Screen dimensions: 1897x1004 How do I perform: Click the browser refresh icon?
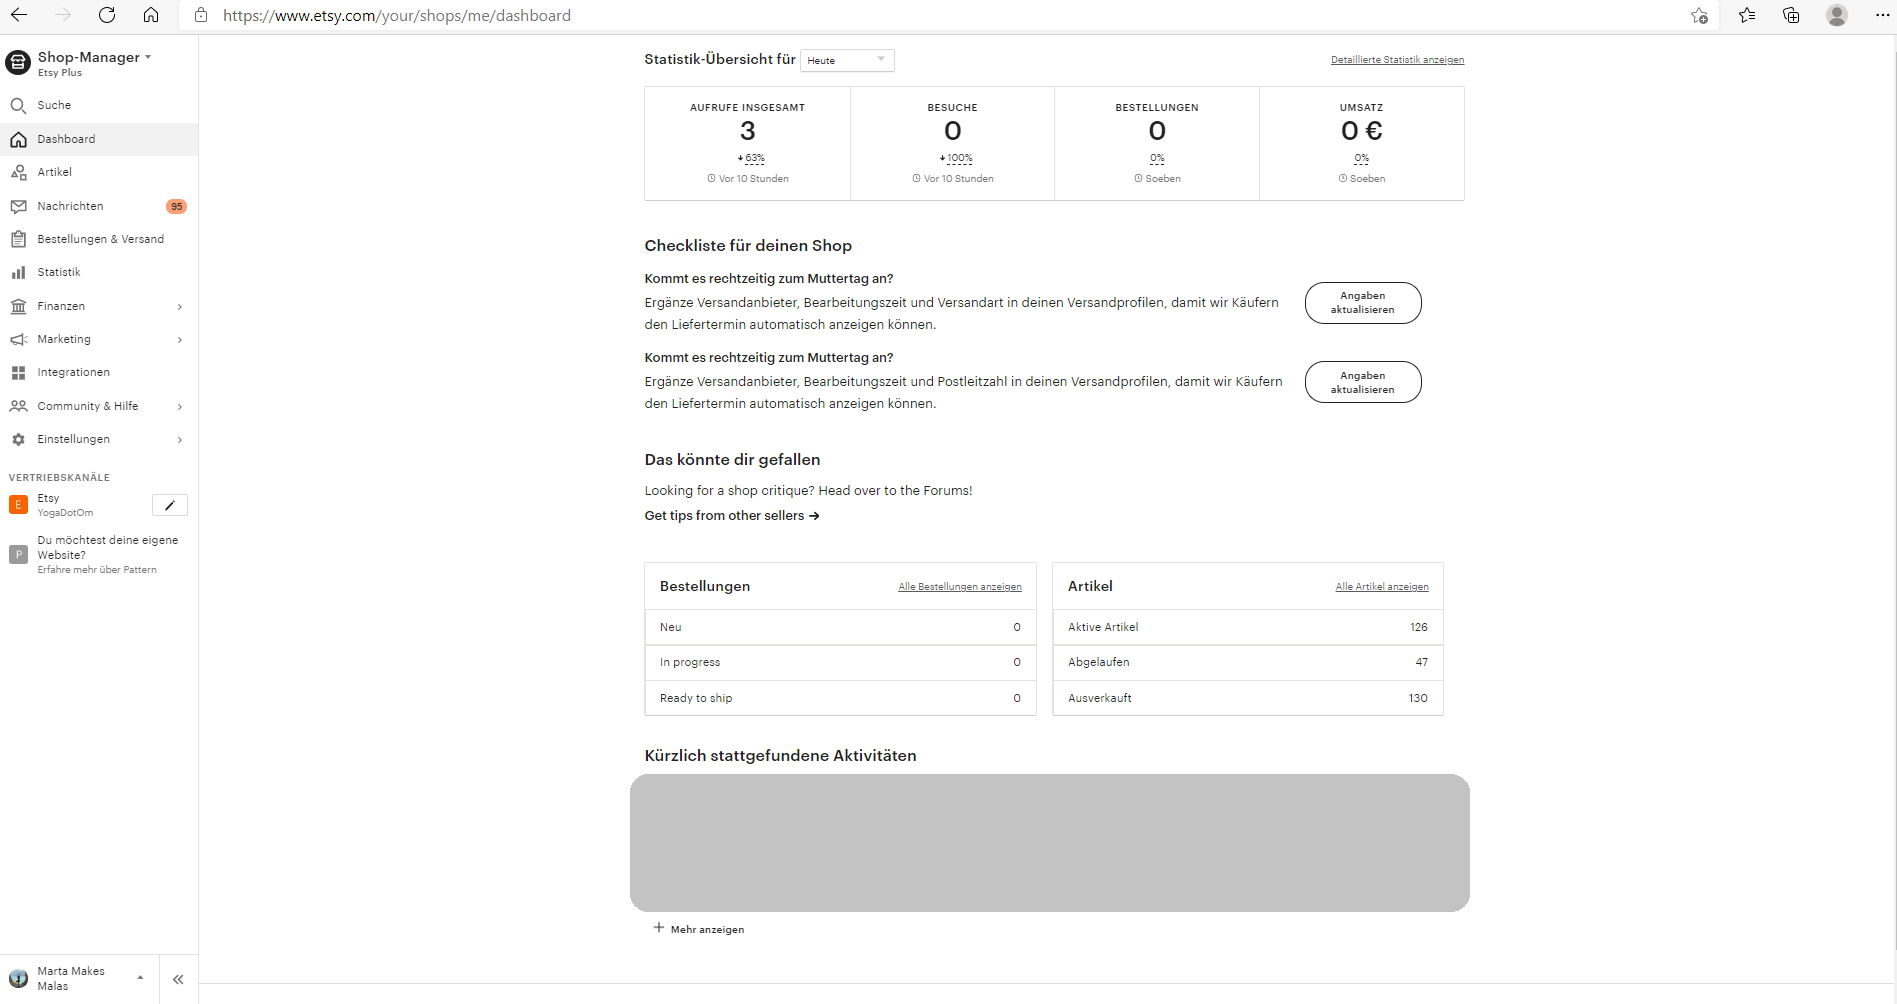point(107,15)
